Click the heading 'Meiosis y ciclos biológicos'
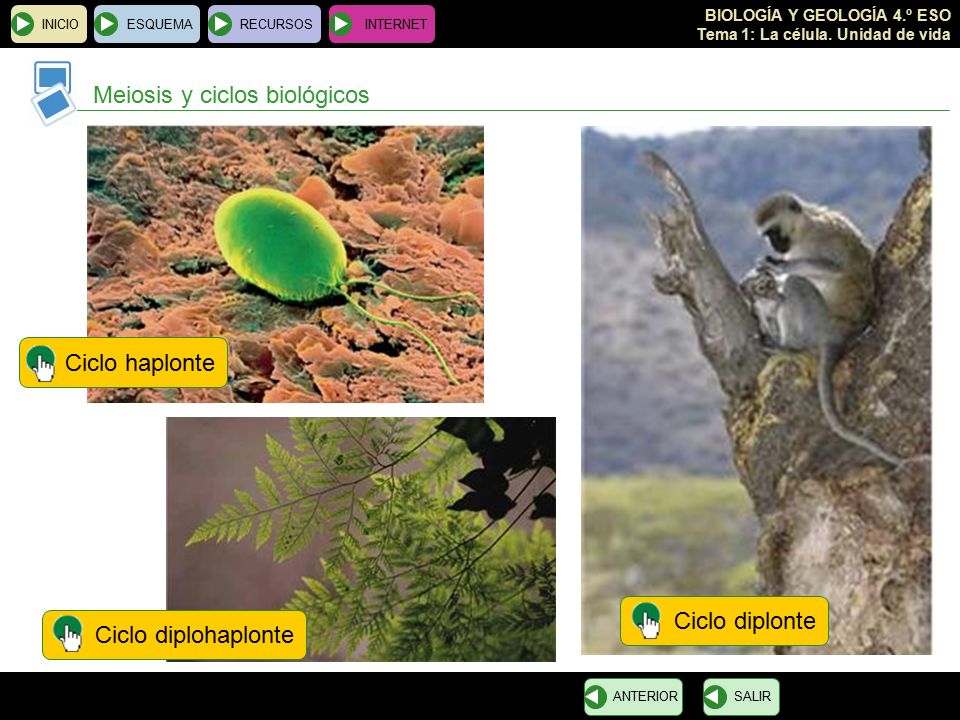This screenshot has width=960, height=720. [x=231, y=96]
